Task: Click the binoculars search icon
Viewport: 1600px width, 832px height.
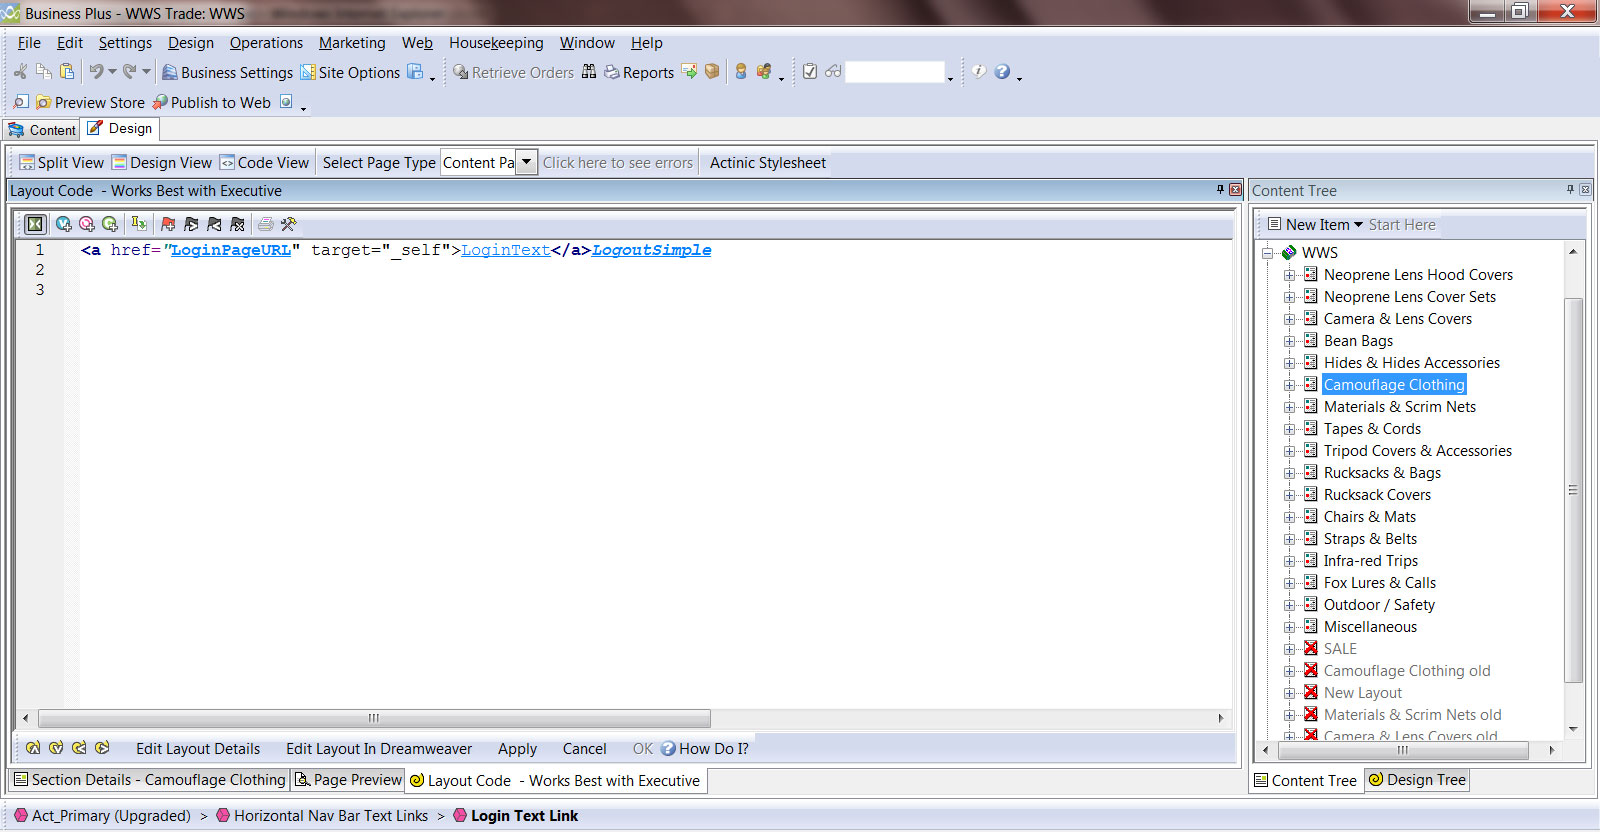Action: [589, 72]
